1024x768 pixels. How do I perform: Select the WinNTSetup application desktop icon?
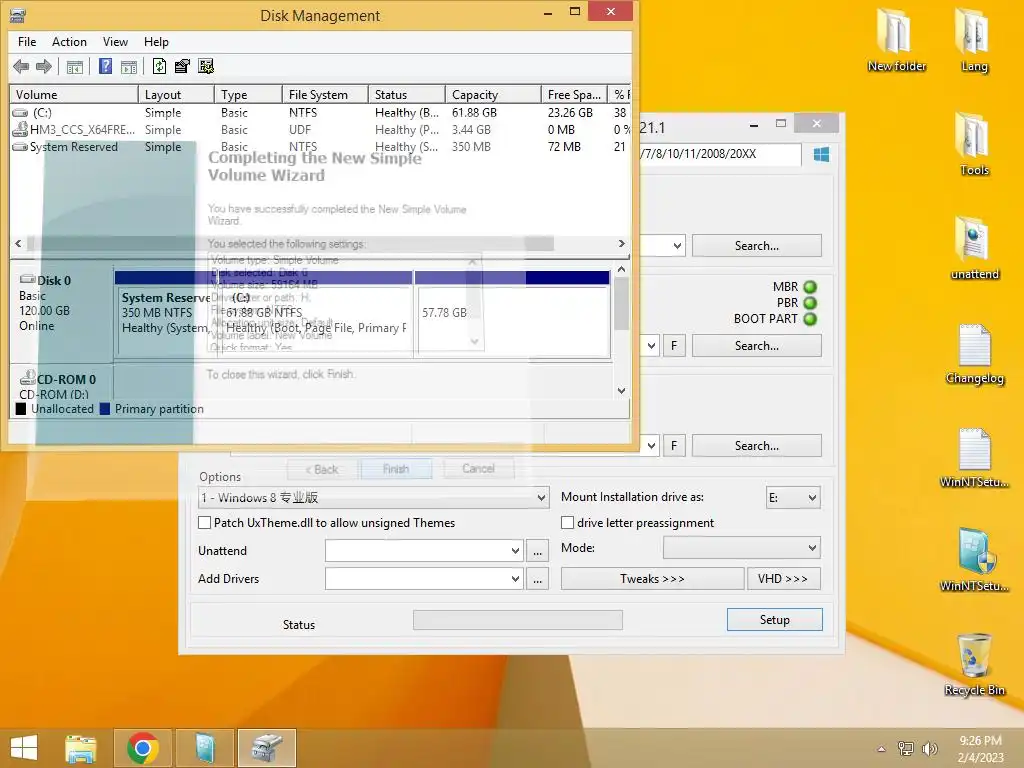pyautogui.click(x=974, y=560)
